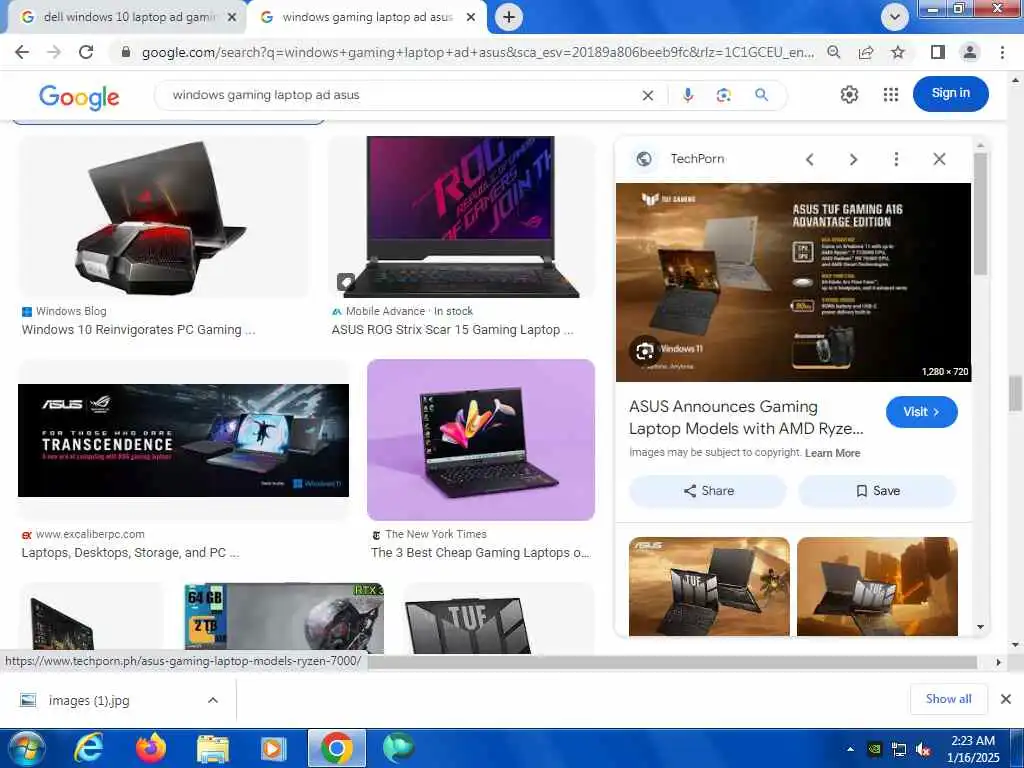This screenshot has width=1024, height=768.
Task: Click the muted volume tray icon
Action: 923,750
